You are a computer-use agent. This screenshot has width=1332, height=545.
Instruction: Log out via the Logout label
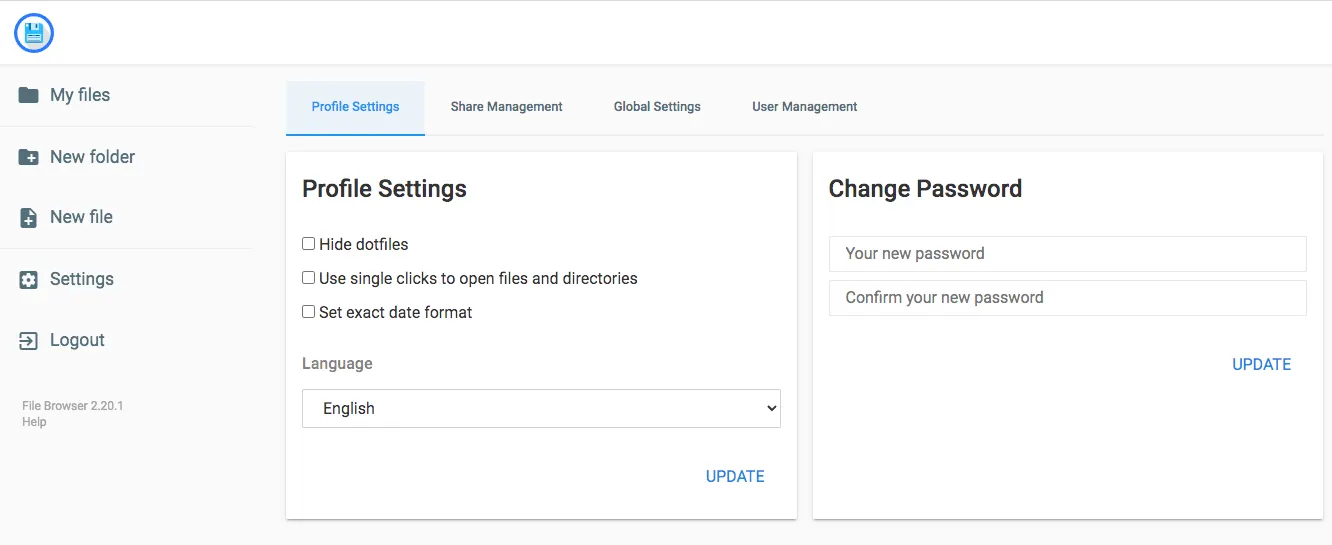point(77,340)
